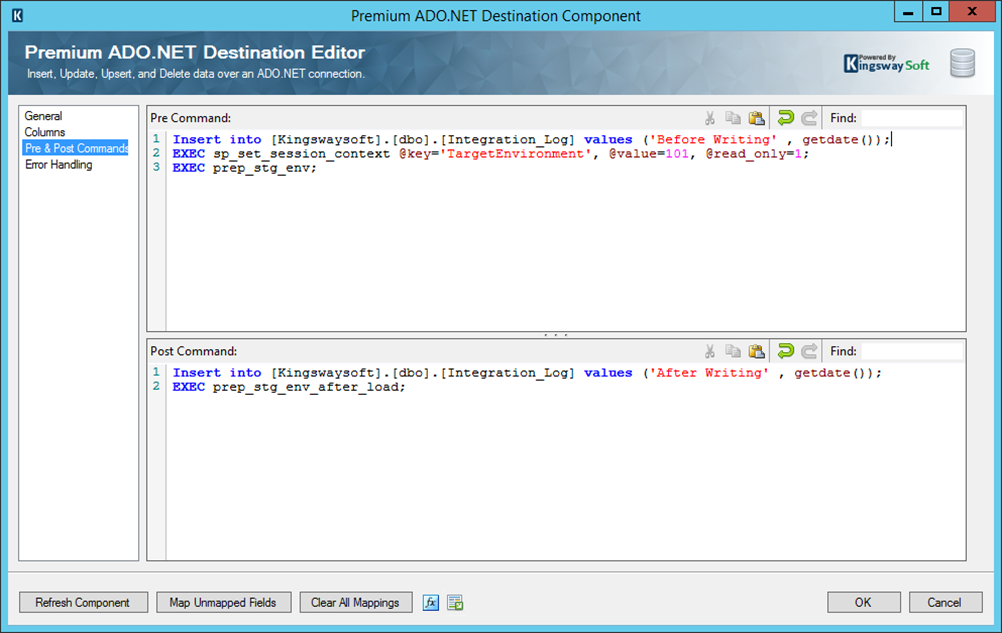The image size is (1002, 633).
Task: Undo the last Post Command edit
Action: click(x=786, y=351)
